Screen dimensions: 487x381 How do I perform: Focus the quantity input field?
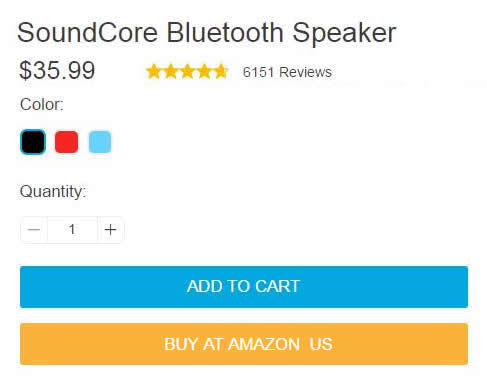[72, 230]
